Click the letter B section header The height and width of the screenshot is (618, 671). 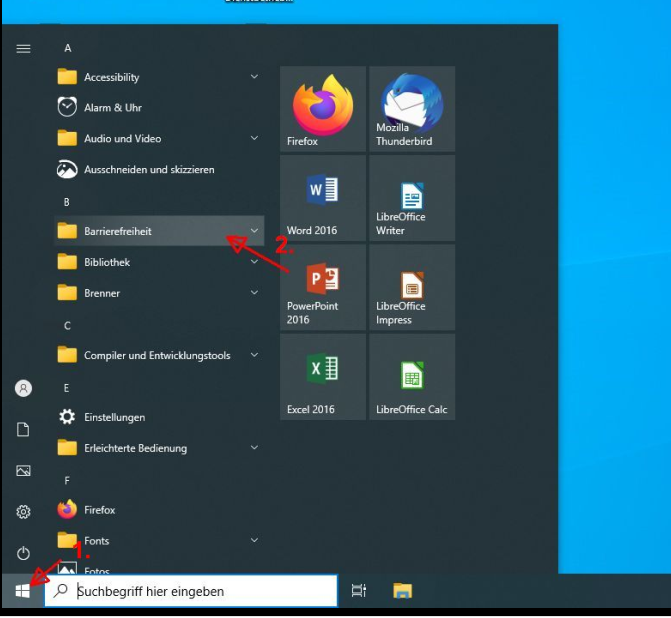click(x=67, y=202)
